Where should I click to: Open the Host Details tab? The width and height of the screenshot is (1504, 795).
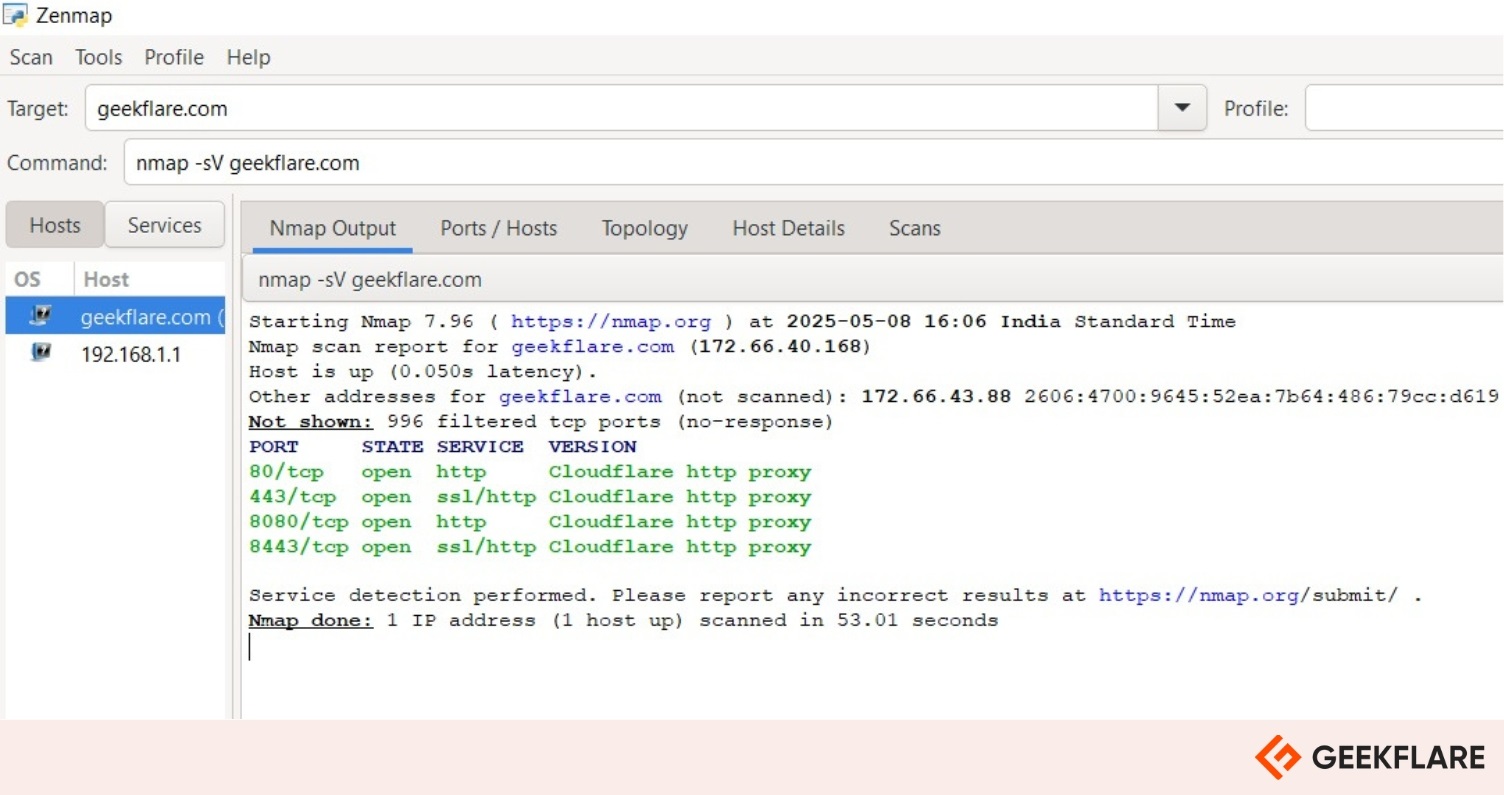point(789,228)
